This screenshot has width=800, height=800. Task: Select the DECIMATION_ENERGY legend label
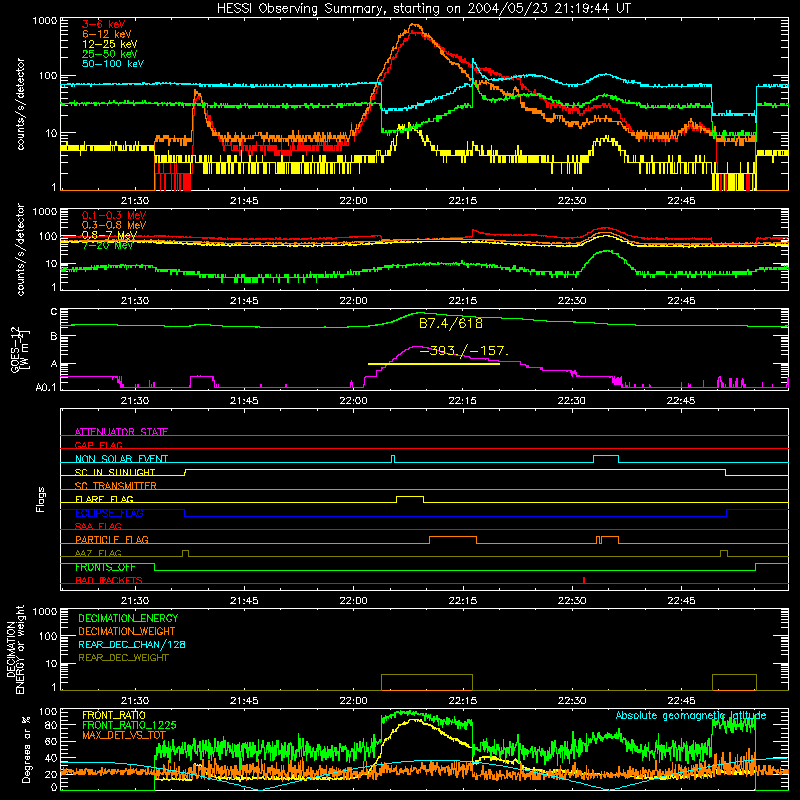click(x=128, y=618)
